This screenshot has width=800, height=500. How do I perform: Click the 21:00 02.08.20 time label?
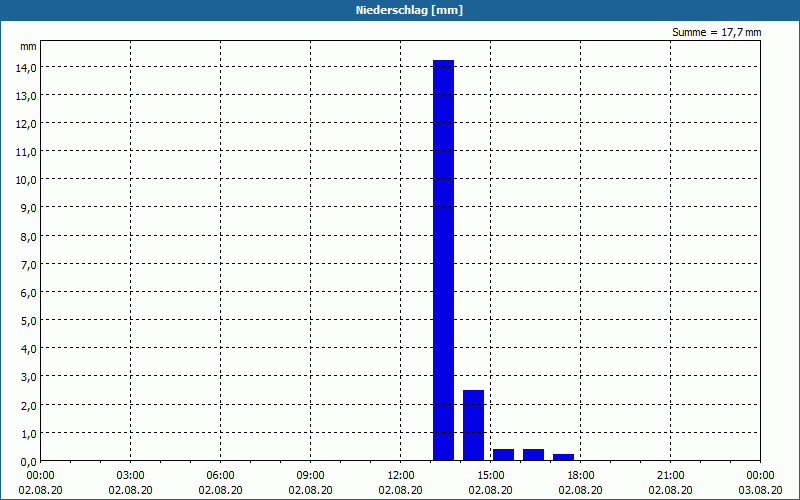[x=670, y=483]
